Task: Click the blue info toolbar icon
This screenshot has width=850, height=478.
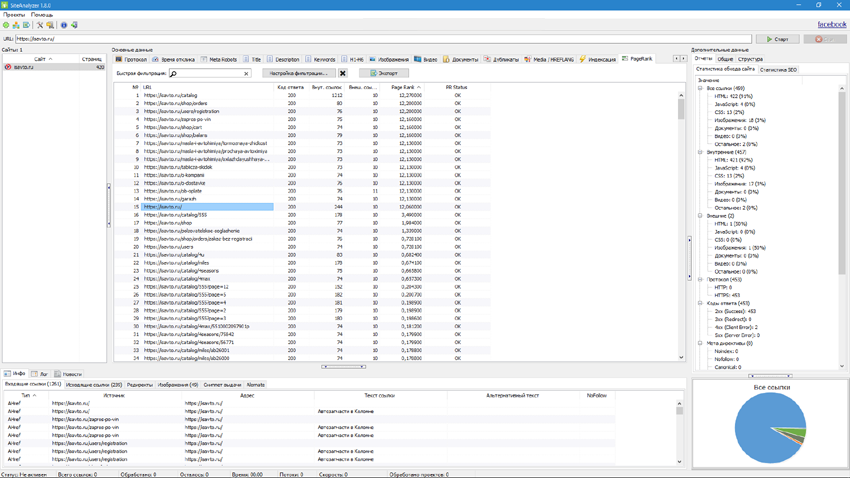Action: click(64, 25)
